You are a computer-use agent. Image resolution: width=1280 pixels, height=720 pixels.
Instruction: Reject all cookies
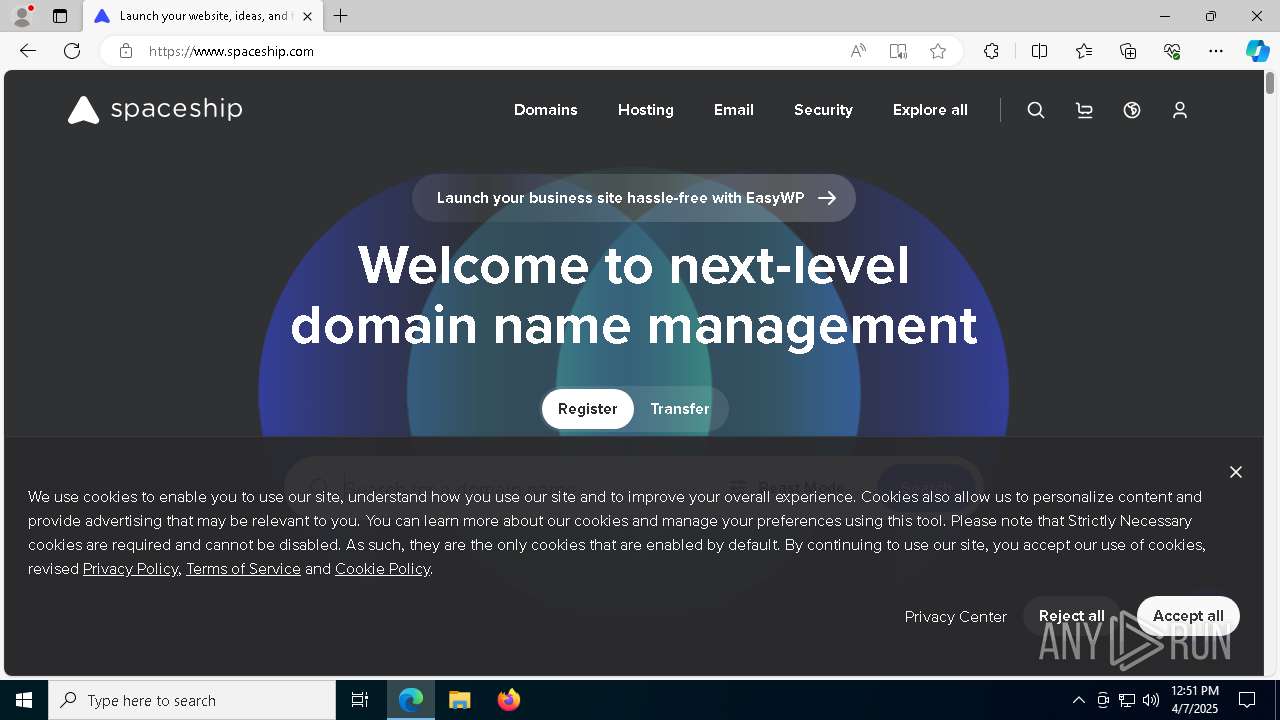pos(1072,616)
